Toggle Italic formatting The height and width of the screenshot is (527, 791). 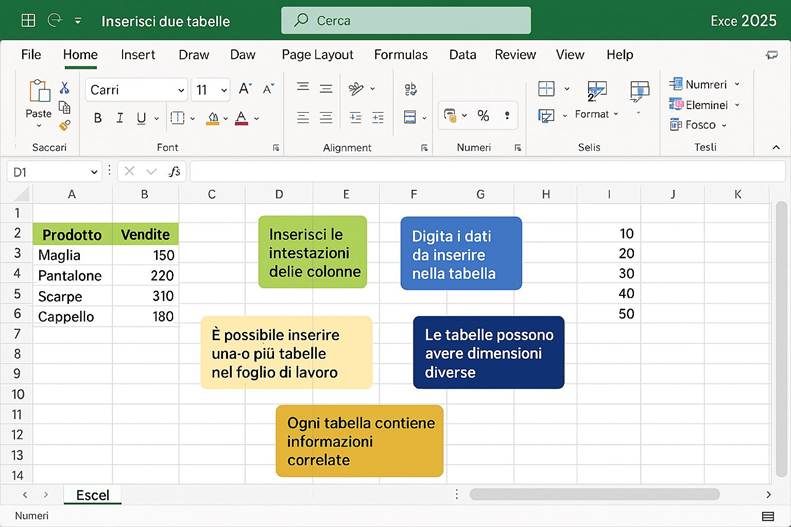point(120,118)
